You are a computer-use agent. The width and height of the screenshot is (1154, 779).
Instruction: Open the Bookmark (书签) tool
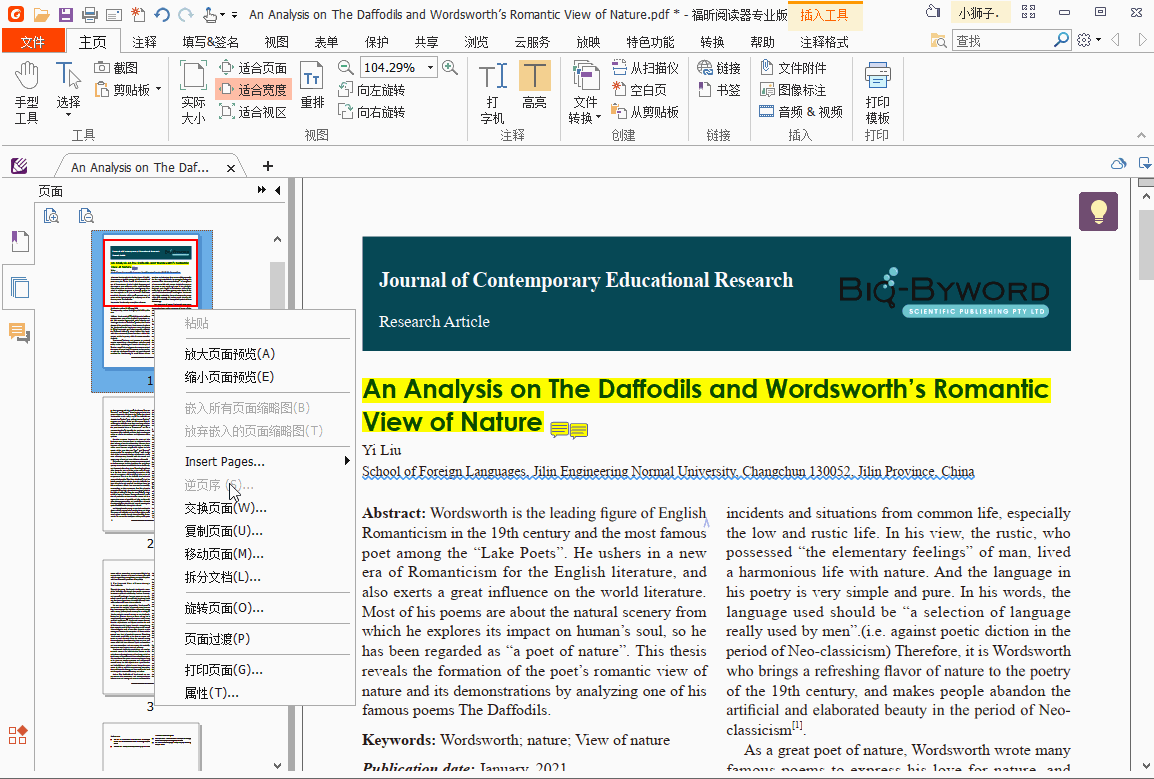pyautogui.click(x=719, y=90)
